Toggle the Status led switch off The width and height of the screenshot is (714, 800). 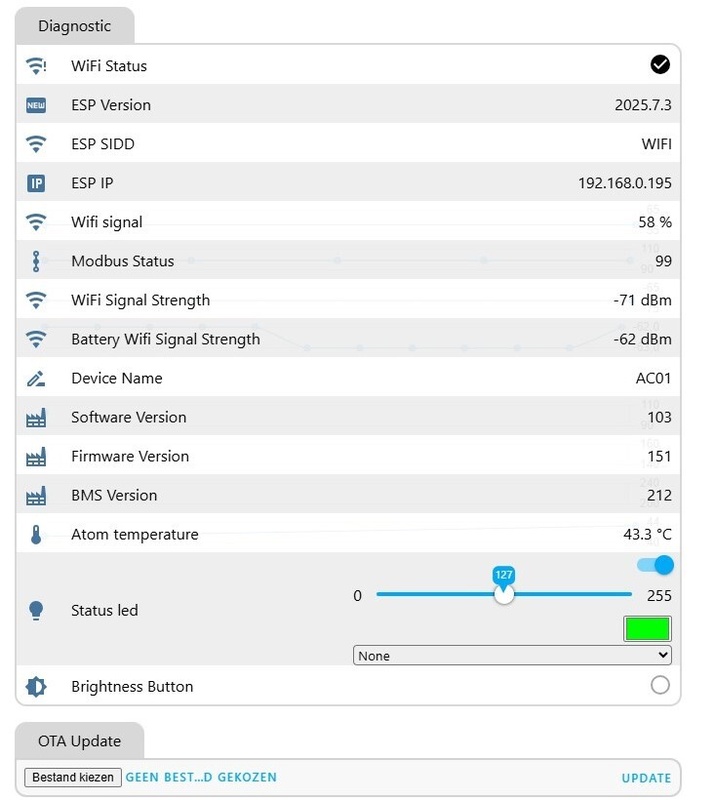[656, 565]
